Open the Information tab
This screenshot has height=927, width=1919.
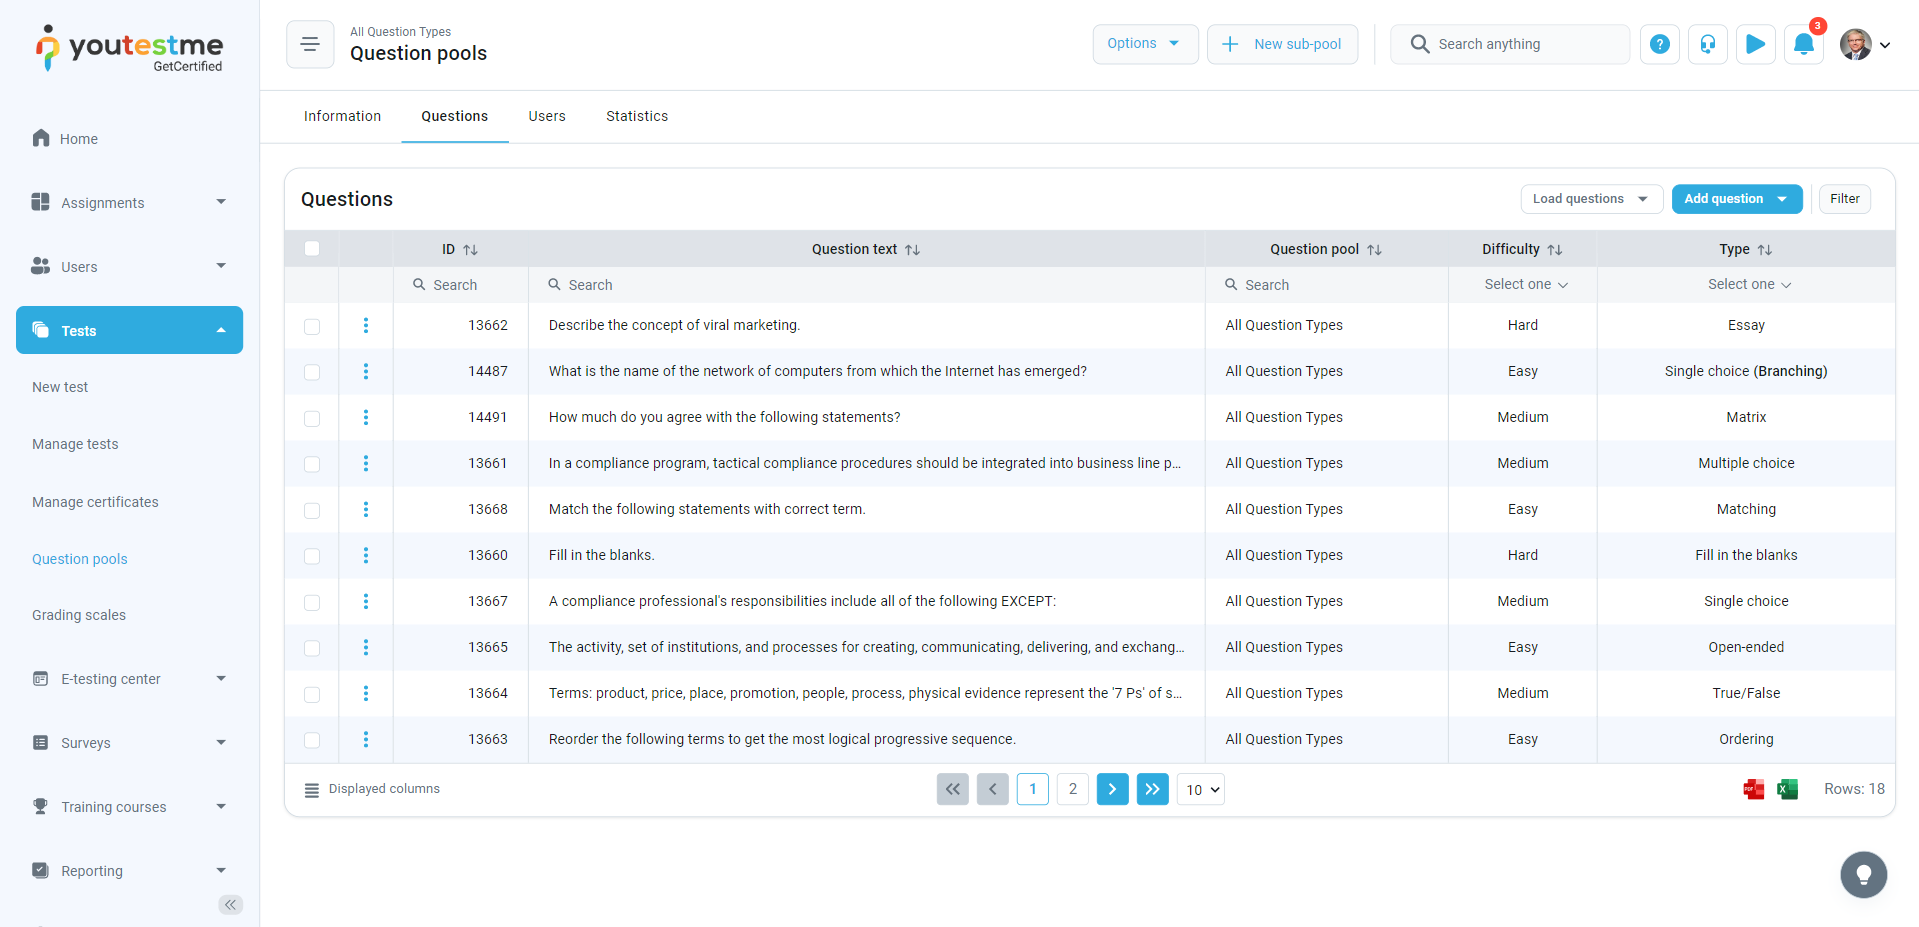point(342,116)
